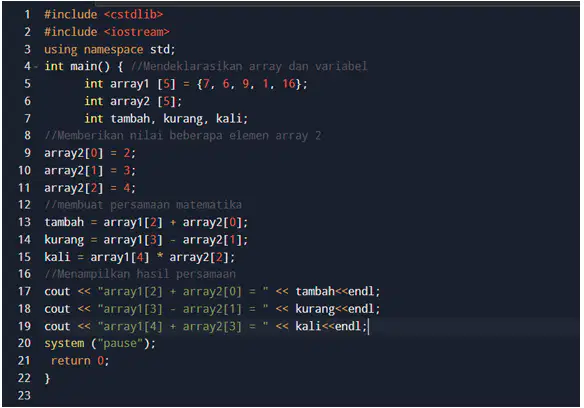584x408 pixels.
Task: Click comment '//membuat persamaan matematika'
Action: [143, 205]
